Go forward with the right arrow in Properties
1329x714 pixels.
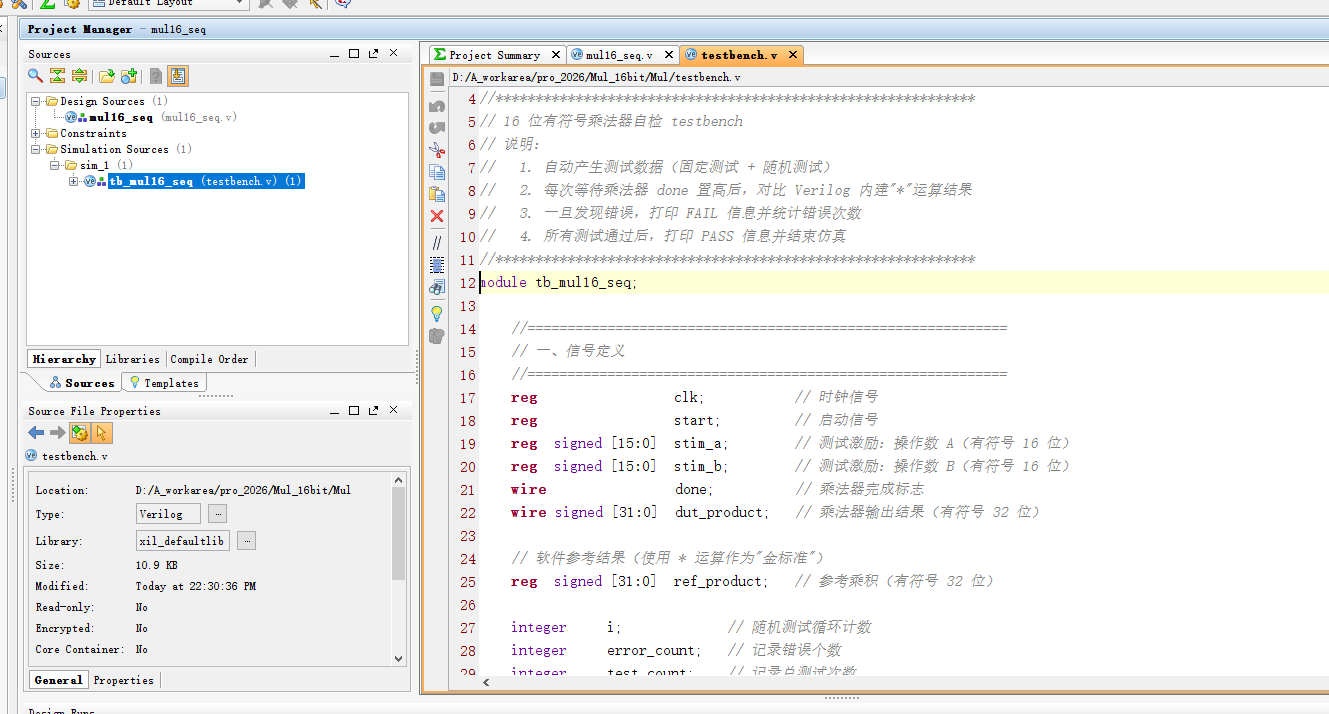(x=57, y=433)
